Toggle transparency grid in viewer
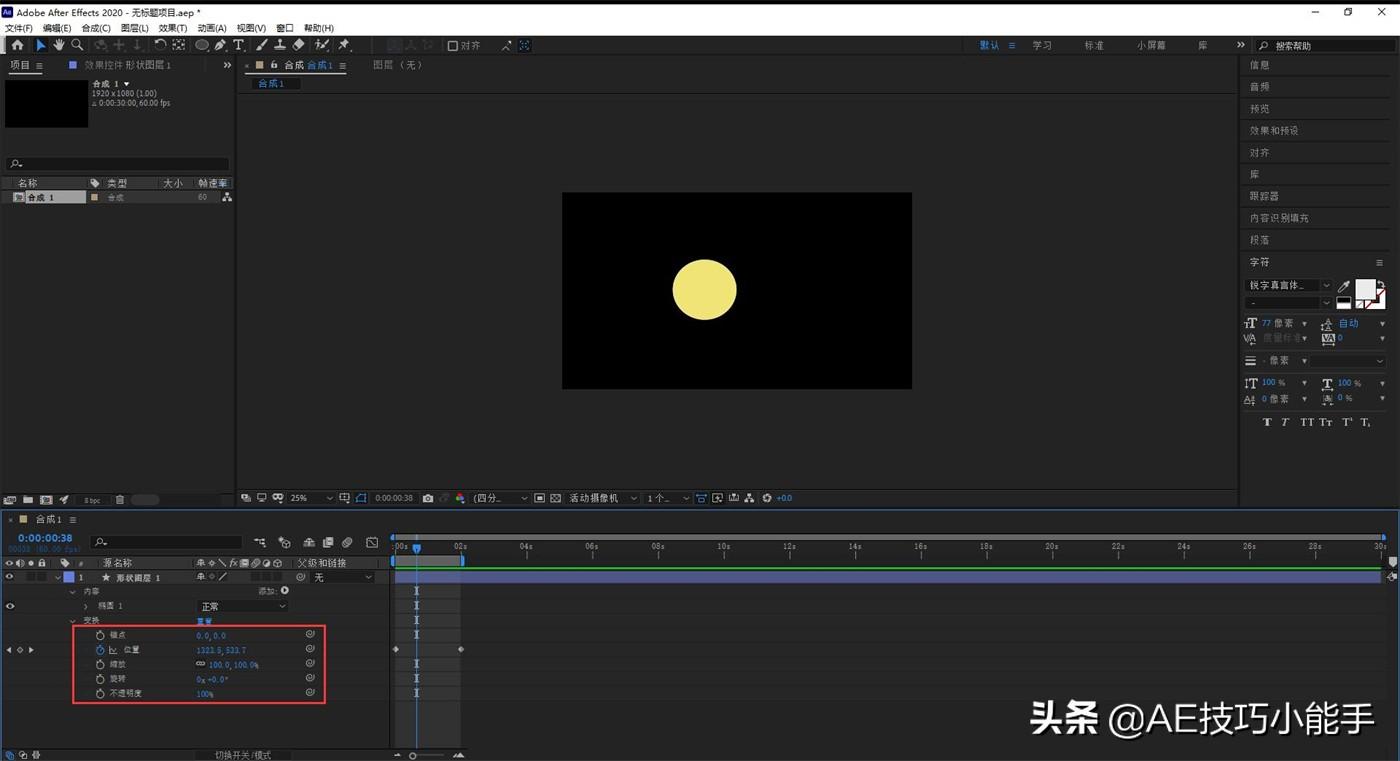The image size is (1400, 761). pyautogui.click(x=555, y=498)
